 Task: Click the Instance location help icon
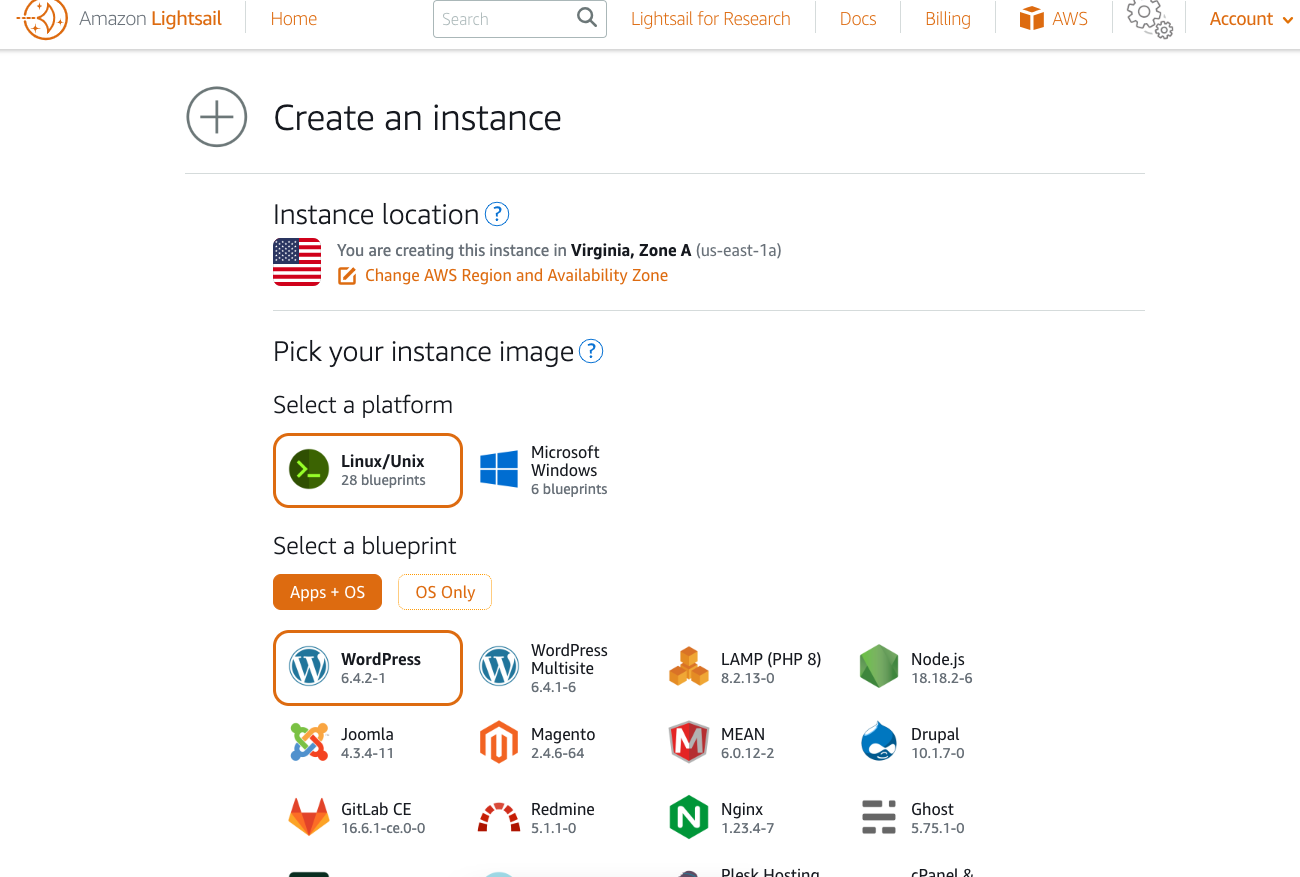(x=497, y=214)
